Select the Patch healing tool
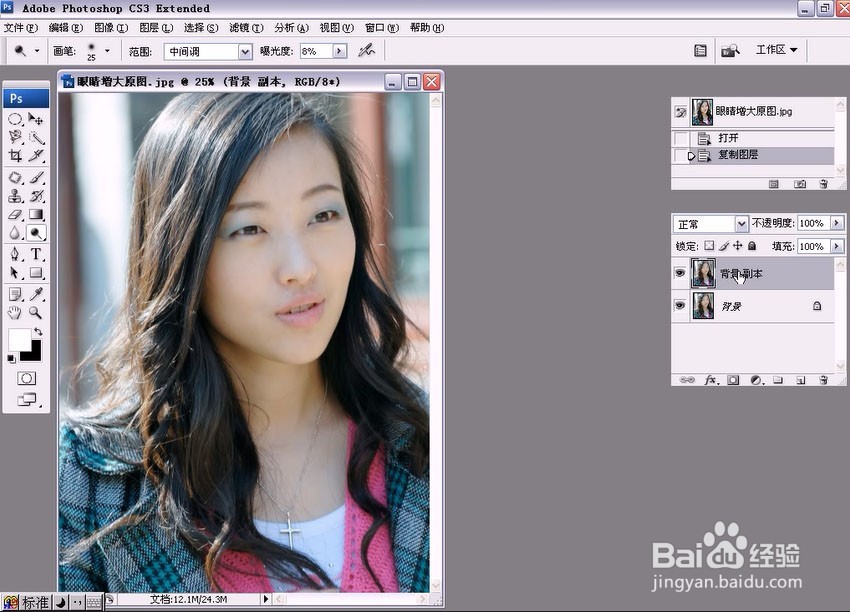This screenshot has height=612, width=850. (15, 177)
